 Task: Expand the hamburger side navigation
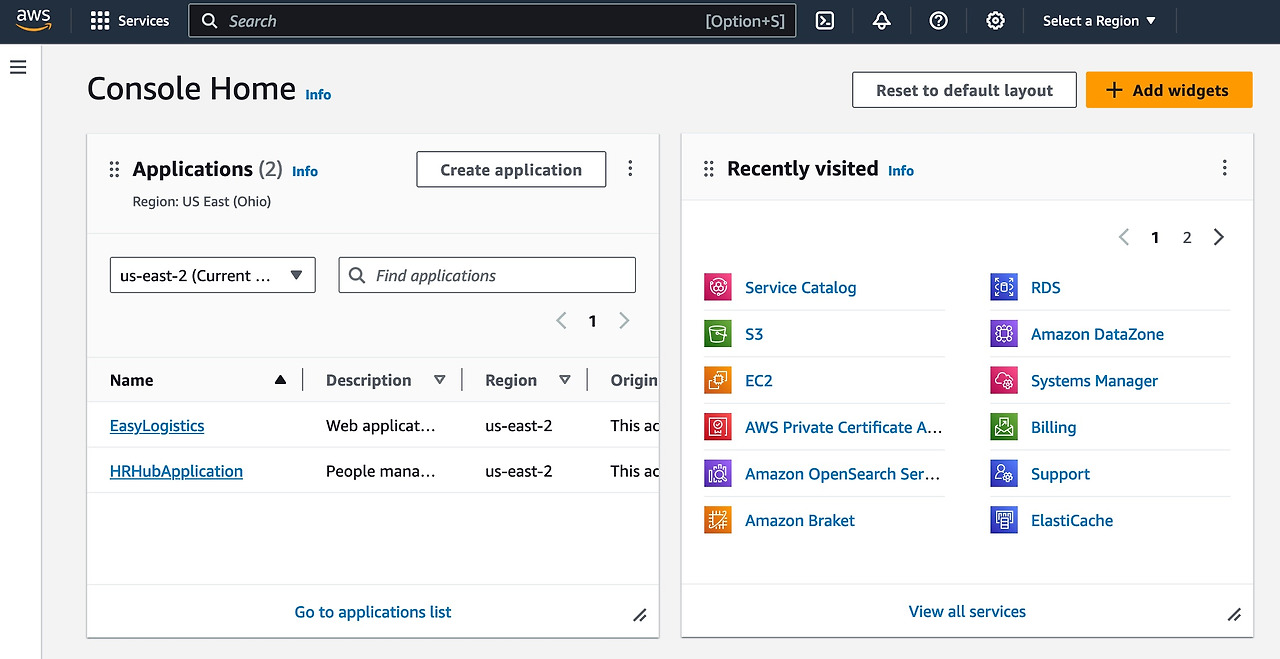[x=18, y=67]
